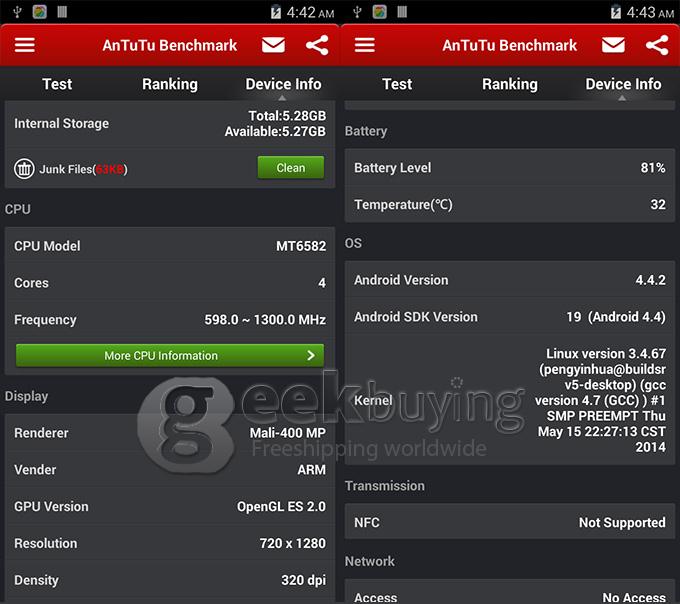Tap AnTuTu Benchmark title in right screen

(510, 45)
